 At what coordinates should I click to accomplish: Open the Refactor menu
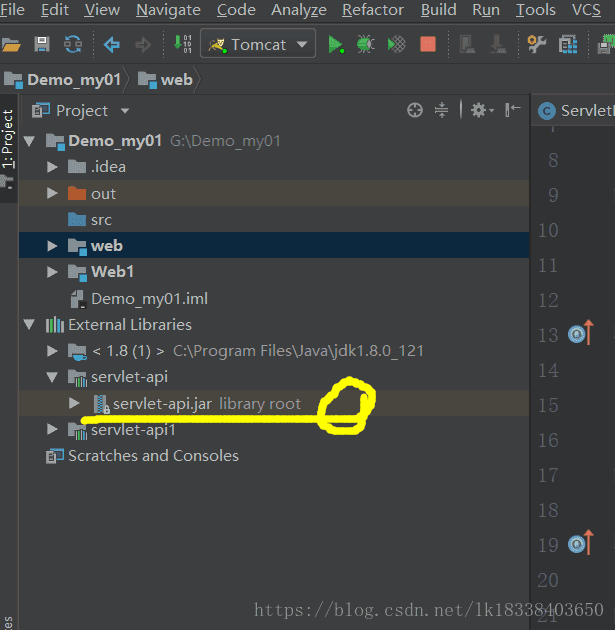click(x=373, y=10)
